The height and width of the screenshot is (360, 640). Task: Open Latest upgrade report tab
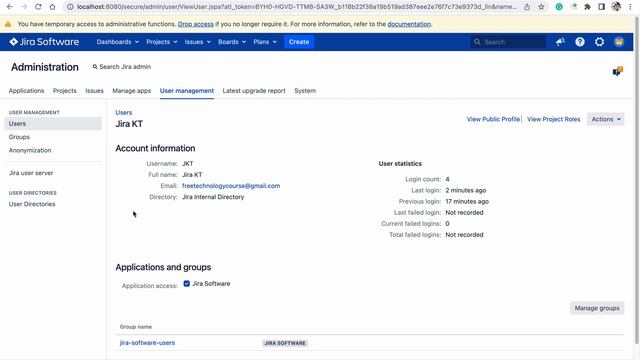click(x=254, y=91)
